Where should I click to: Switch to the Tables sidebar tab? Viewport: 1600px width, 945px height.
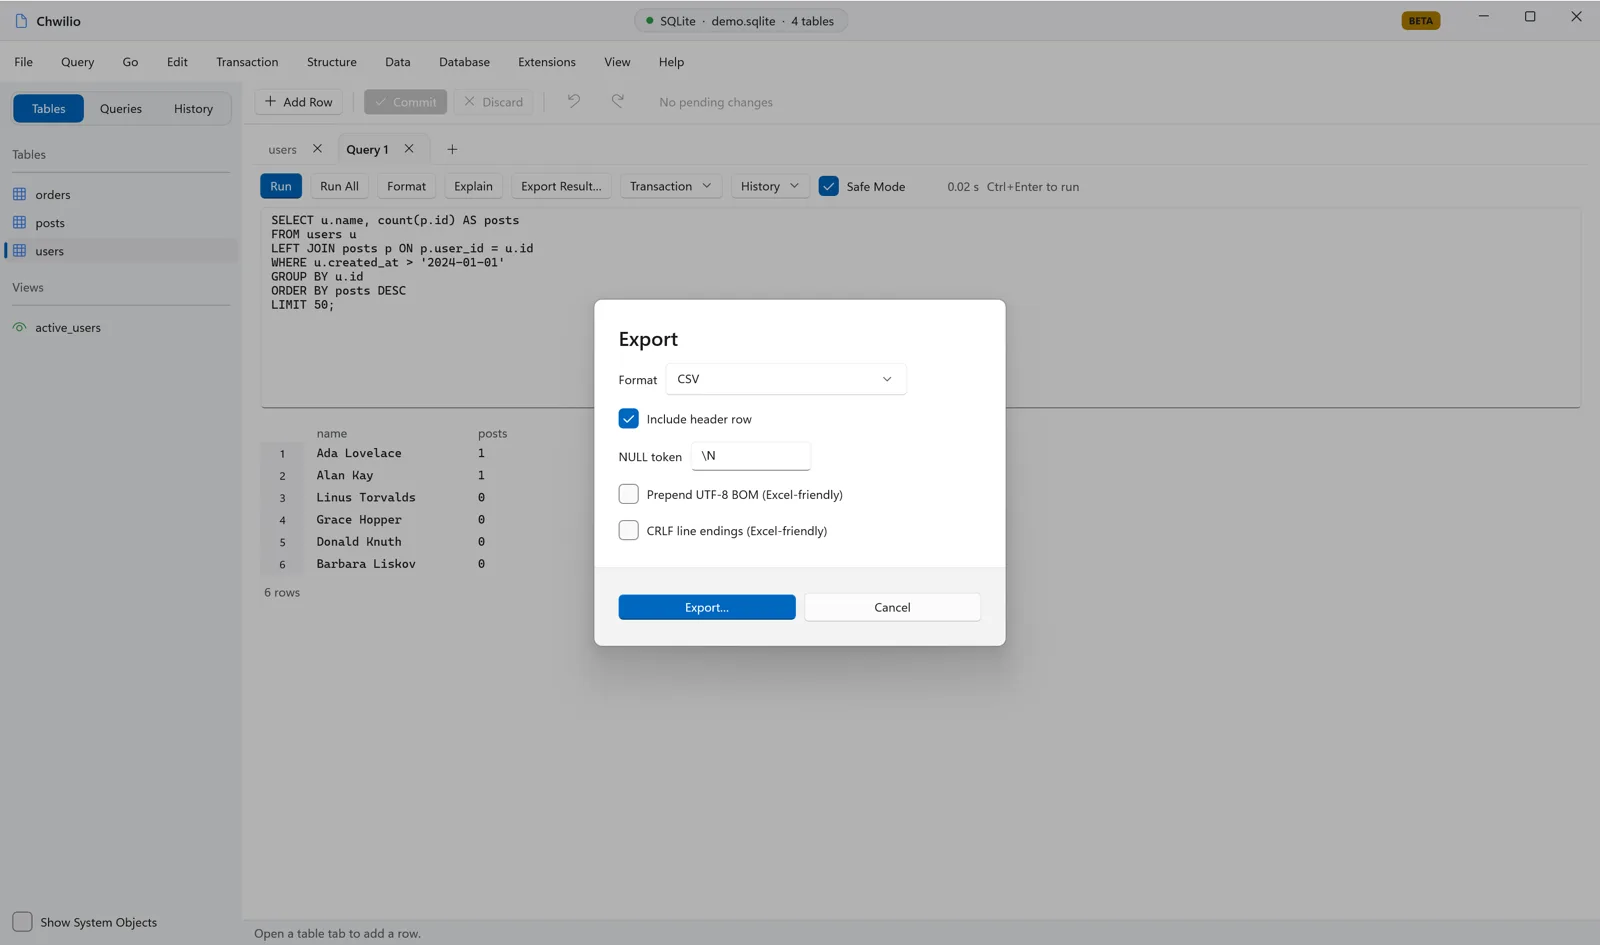48,108
